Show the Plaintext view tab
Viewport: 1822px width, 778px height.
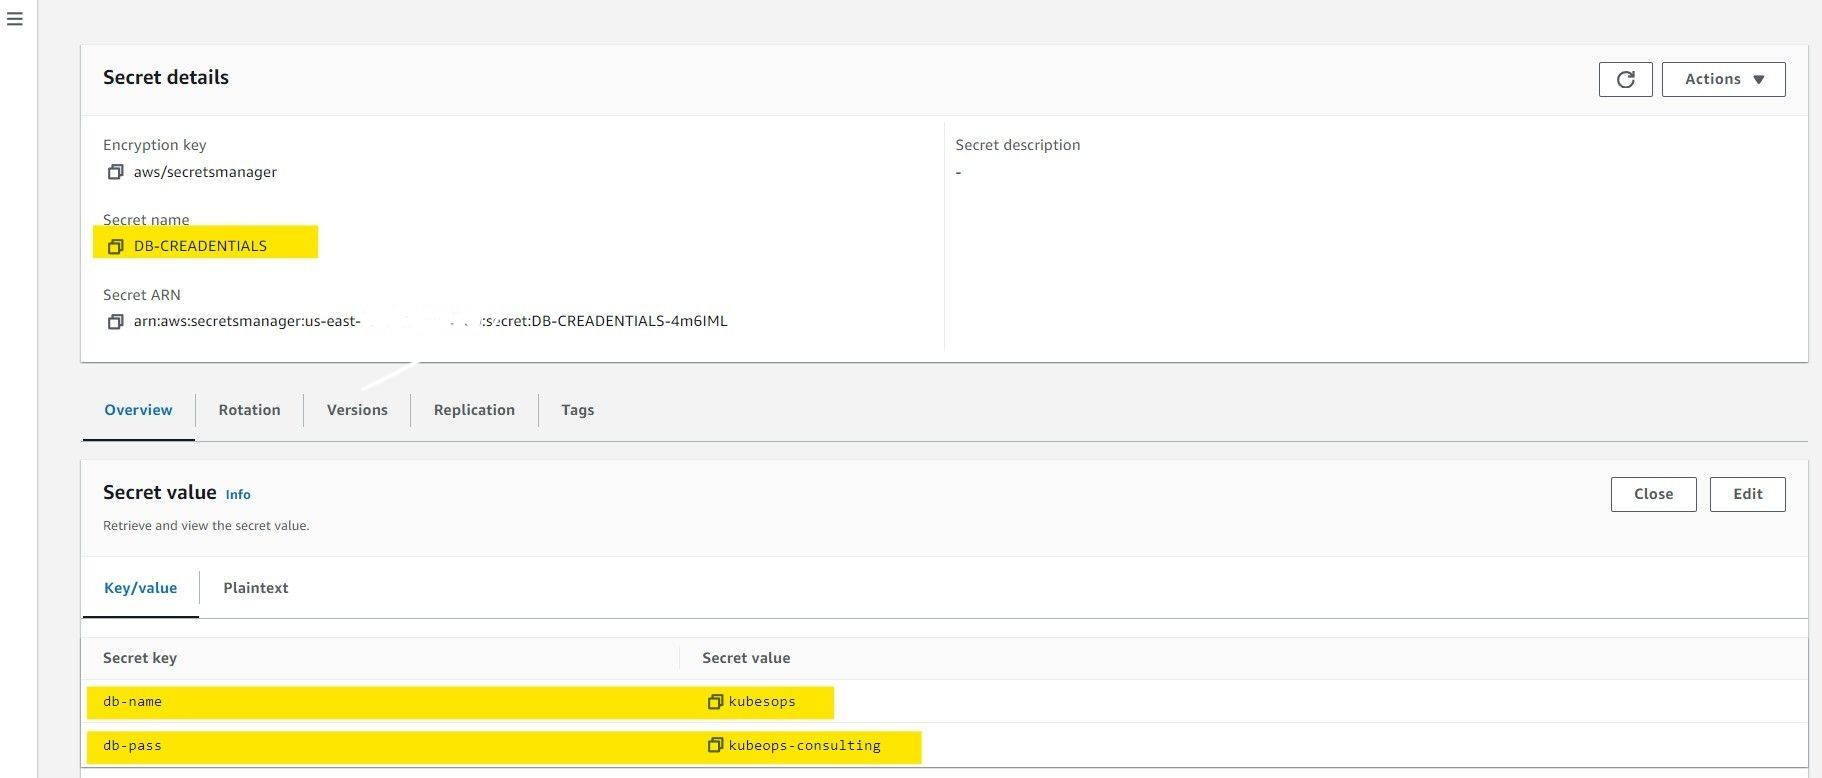tap(256, 588)
